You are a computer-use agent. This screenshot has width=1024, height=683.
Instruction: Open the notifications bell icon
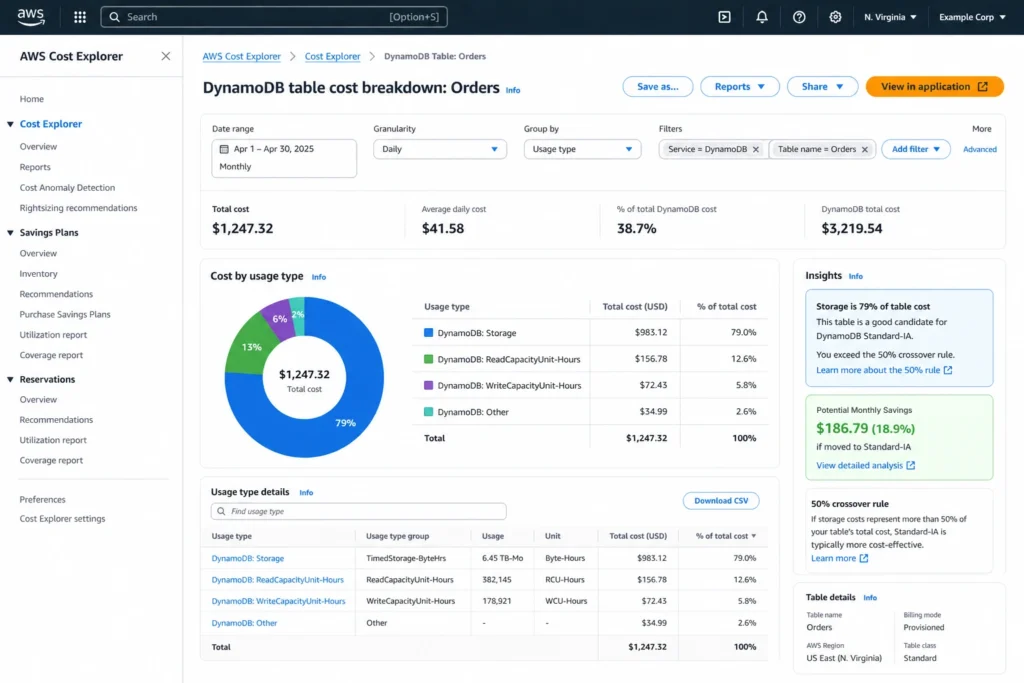tap(761, 16)
